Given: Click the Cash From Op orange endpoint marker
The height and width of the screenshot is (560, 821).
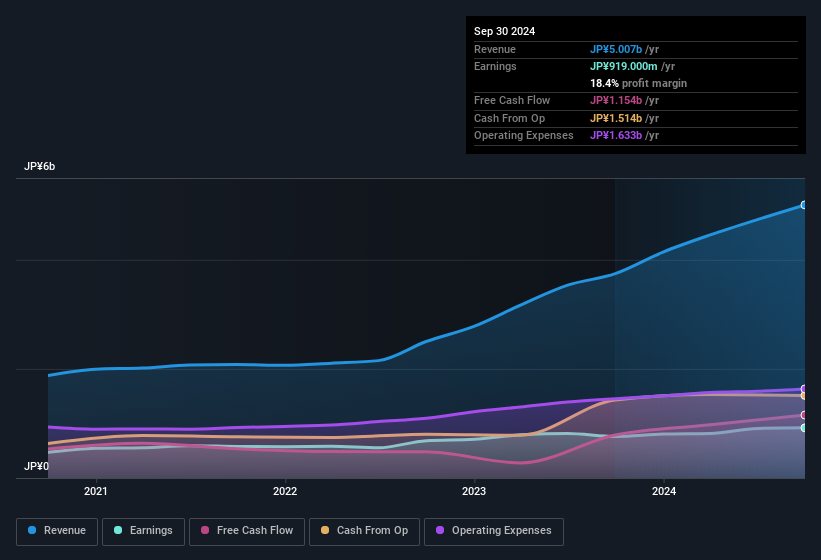Looking at the screenshot, I should coord(804,396).
